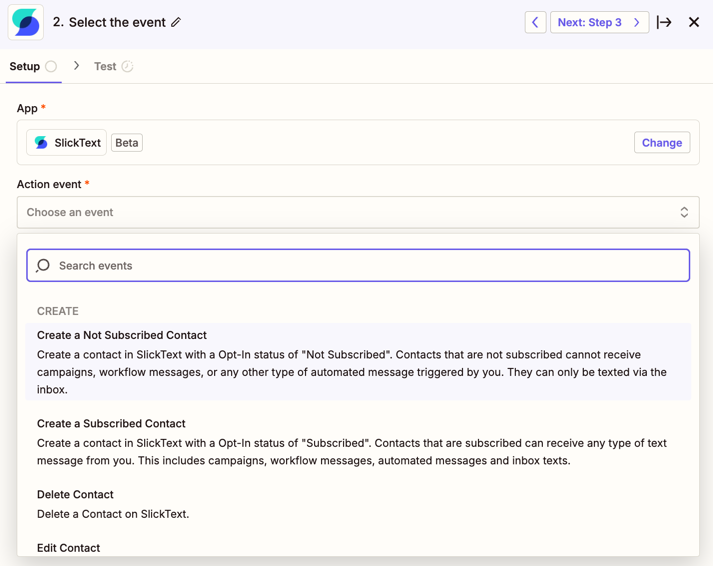Click the SlickText app chip
This screenshot has width=713, height=566.
pos(66,143)
